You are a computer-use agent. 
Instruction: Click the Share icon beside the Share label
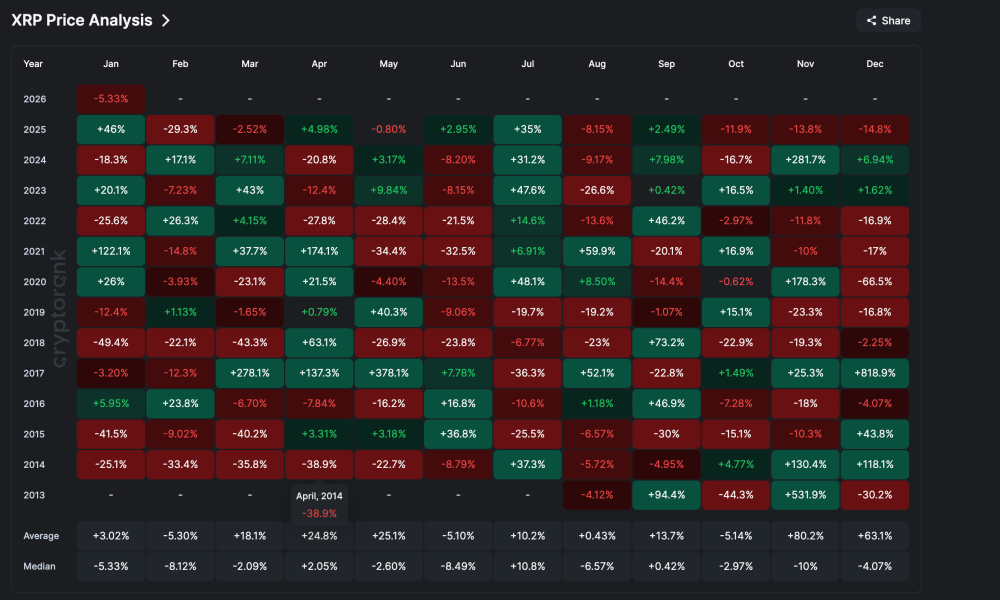click(x=870, y=20)
